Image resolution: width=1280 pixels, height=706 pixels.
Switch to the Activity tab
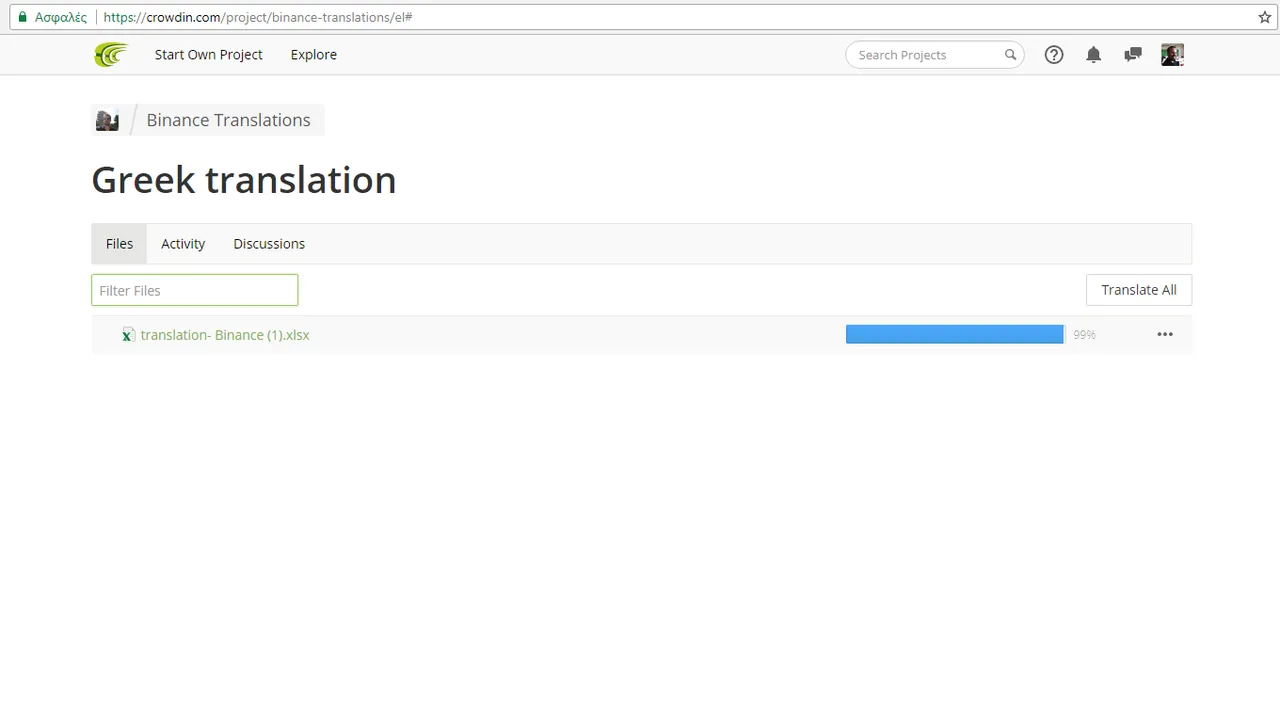point(183,244)
